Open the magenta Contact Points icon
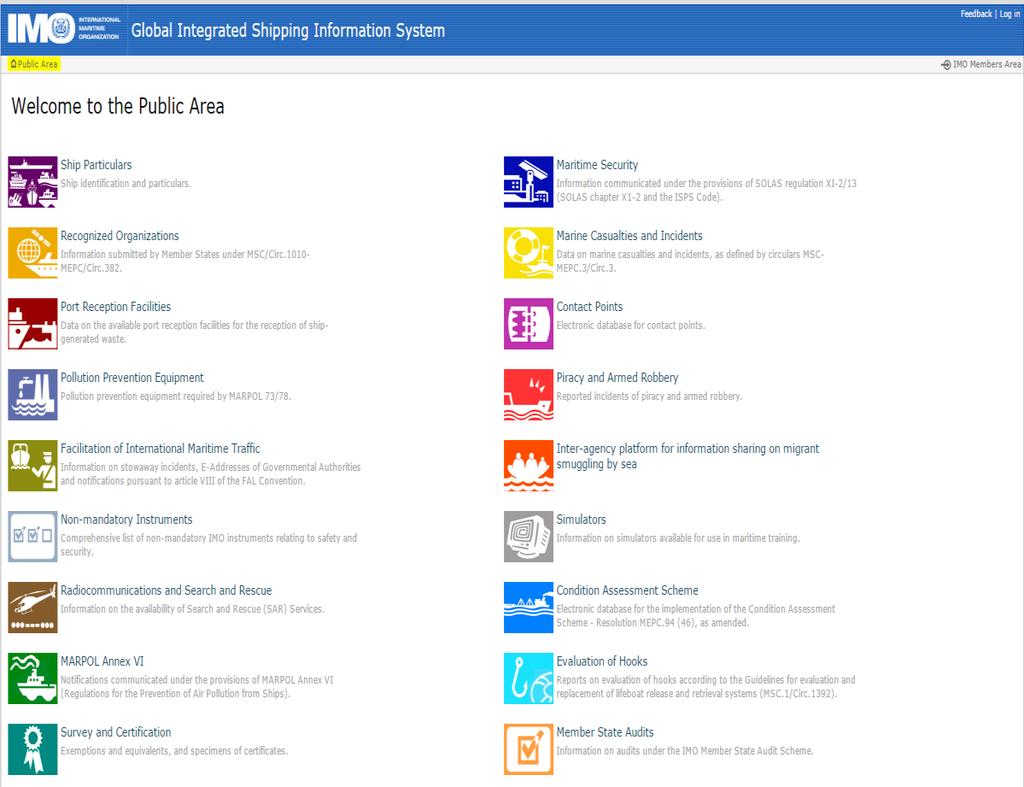The width and height of the screenshot is (1024, 787). click(528, 324)
